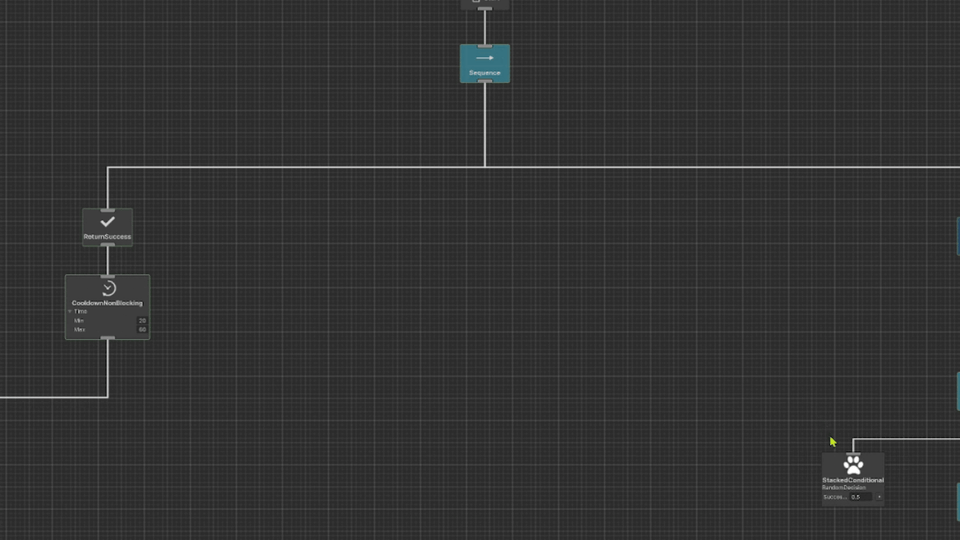Click the small dot button beside 0.5
960x540 pixels.
(879, 497)
